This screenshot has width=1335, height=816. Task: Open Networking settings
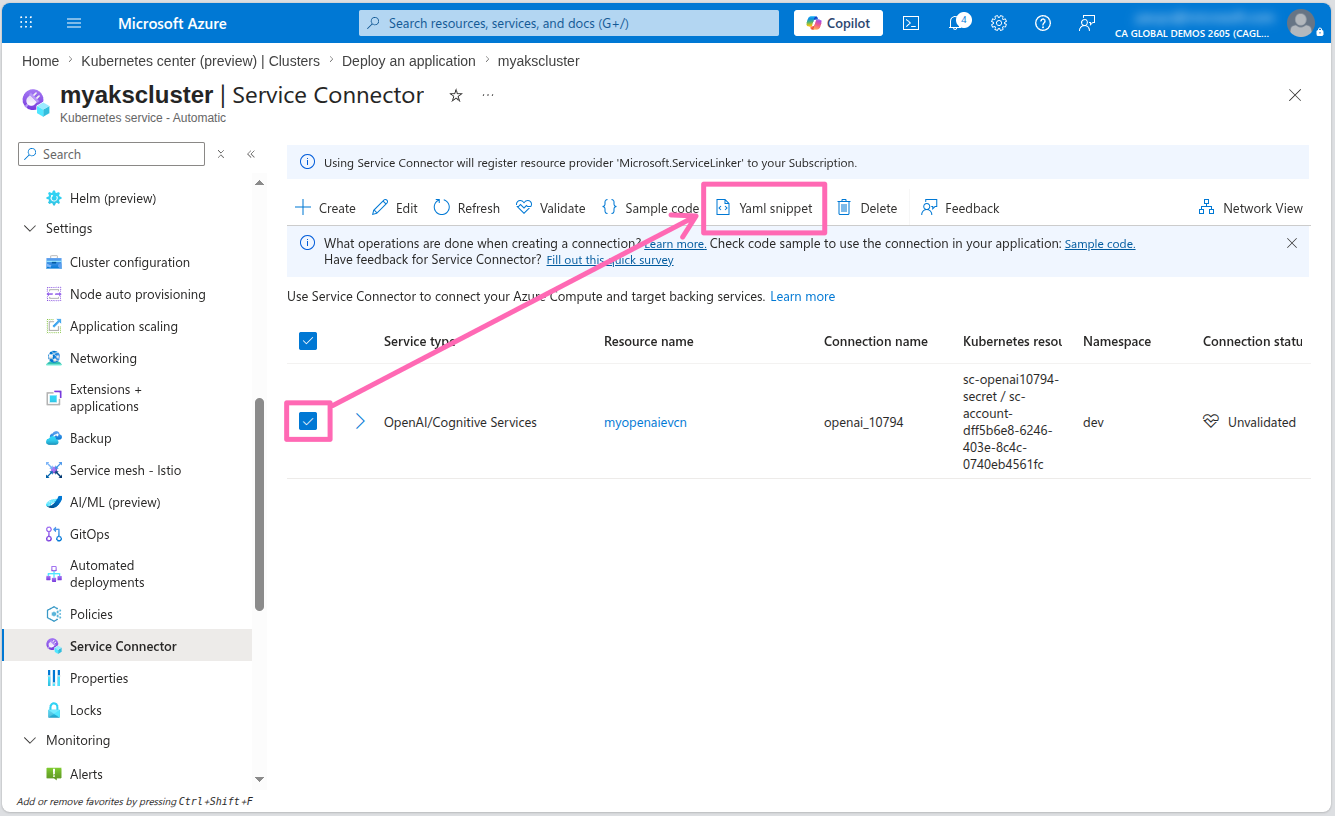tap(103, 358)
